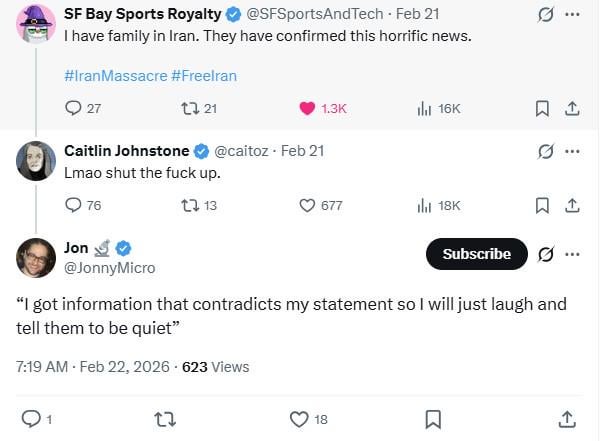
Task: Open more options on Jon's post
Action: coord(572,254)
